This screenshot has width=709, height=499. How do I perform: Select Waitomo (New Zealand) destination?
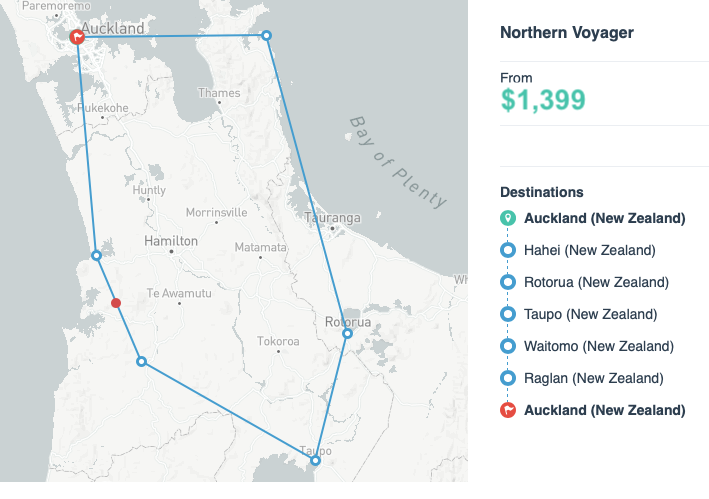[x=599, y=346]
